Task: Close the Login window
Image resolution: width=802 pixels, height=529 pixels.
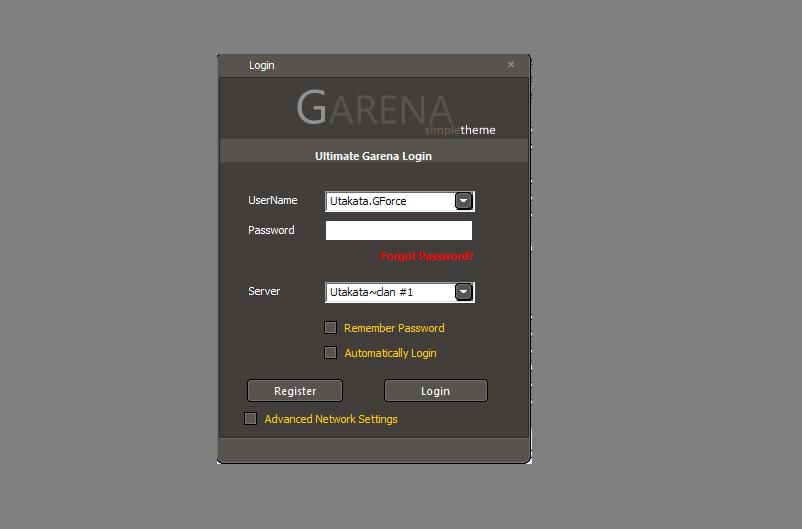Action: click(x=511, y=65)
